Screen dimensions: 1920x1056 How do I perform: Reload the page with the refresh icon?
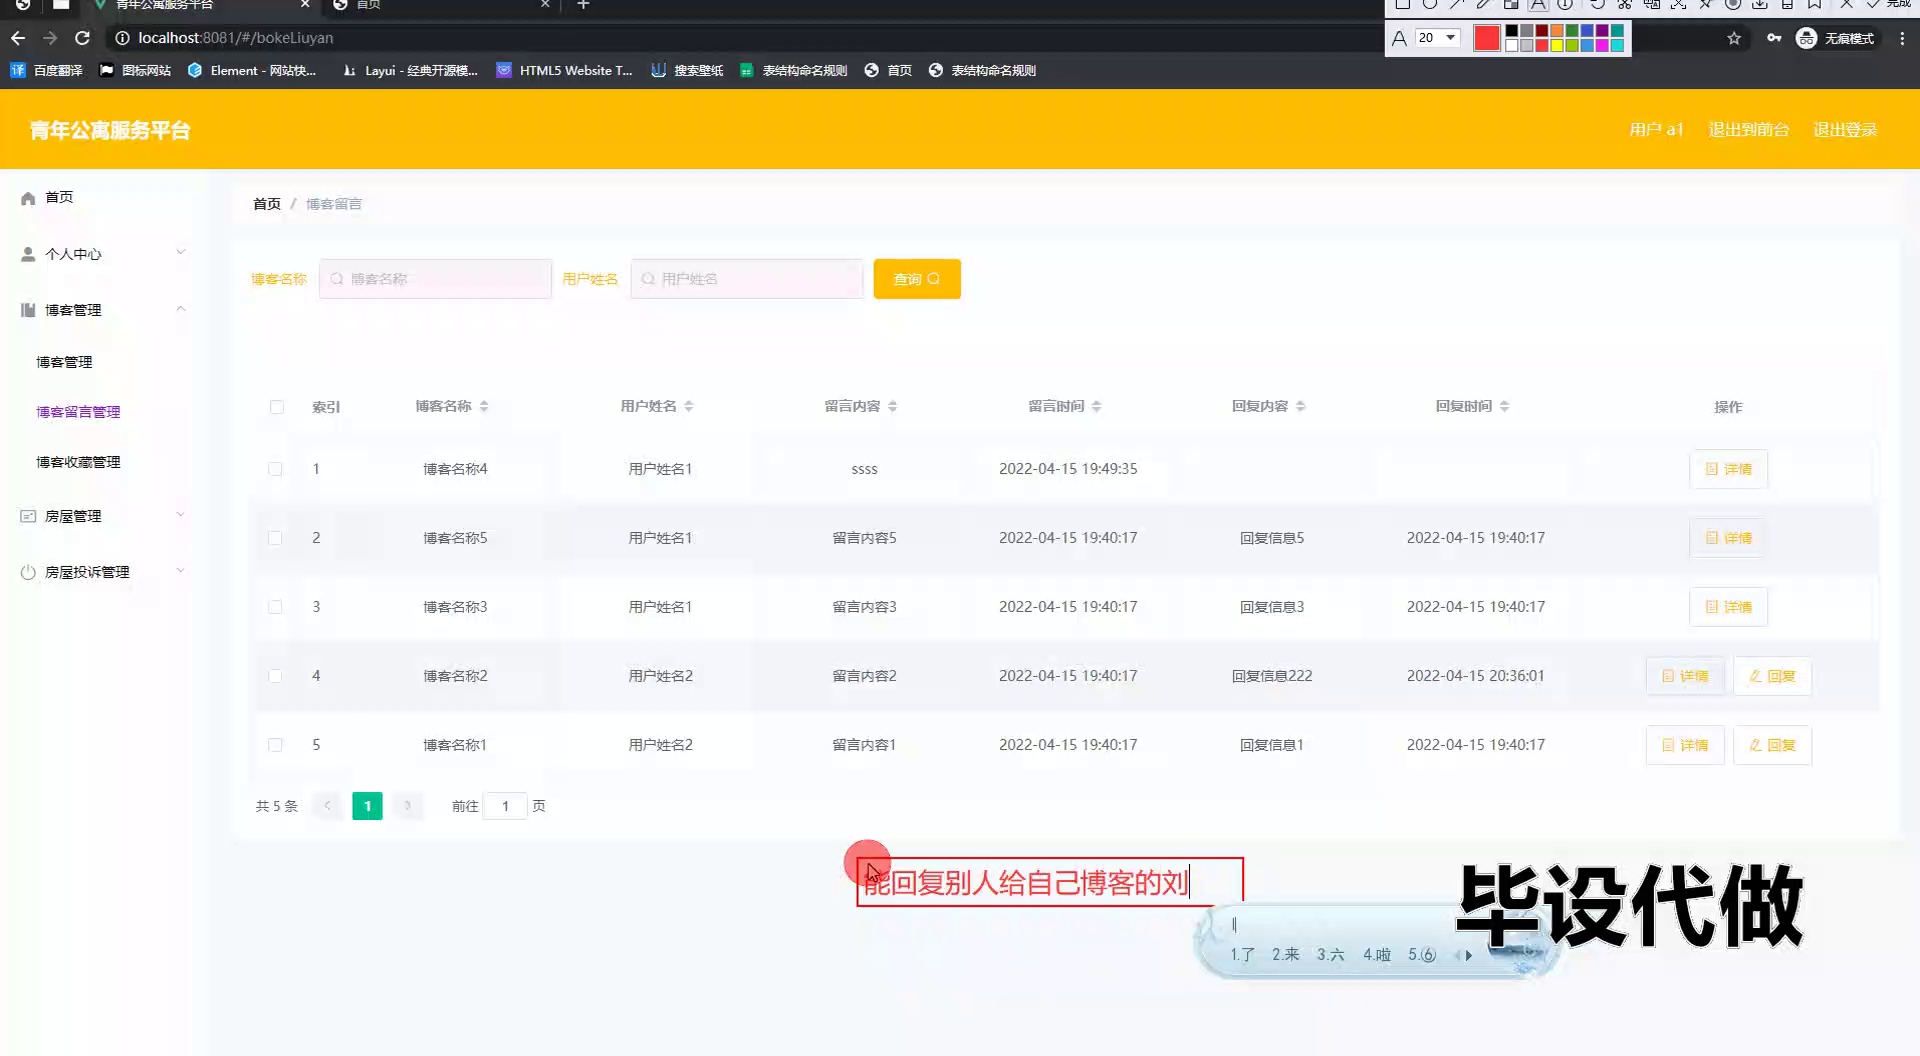[x=83, y=38]
